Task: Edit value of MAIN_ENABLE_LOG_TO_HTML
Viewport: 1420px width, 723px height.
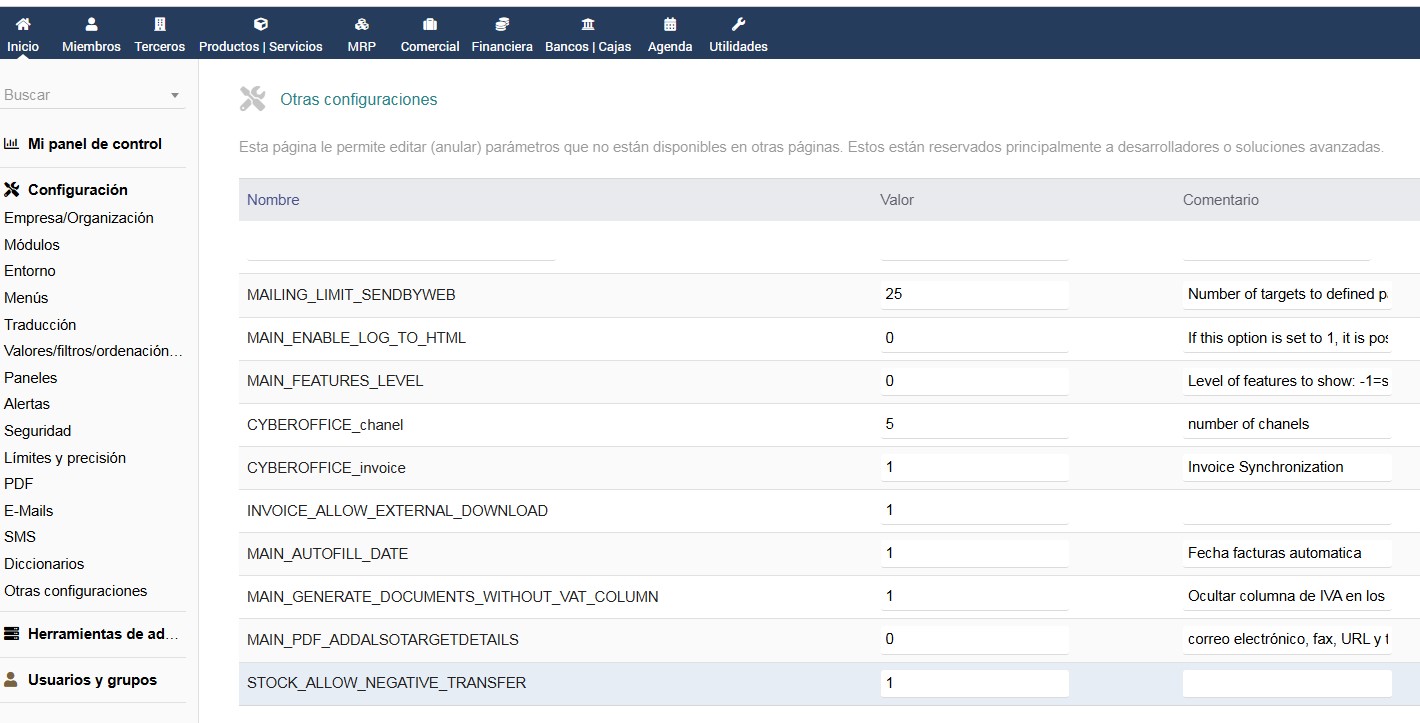Action: [x=974, y=338]
